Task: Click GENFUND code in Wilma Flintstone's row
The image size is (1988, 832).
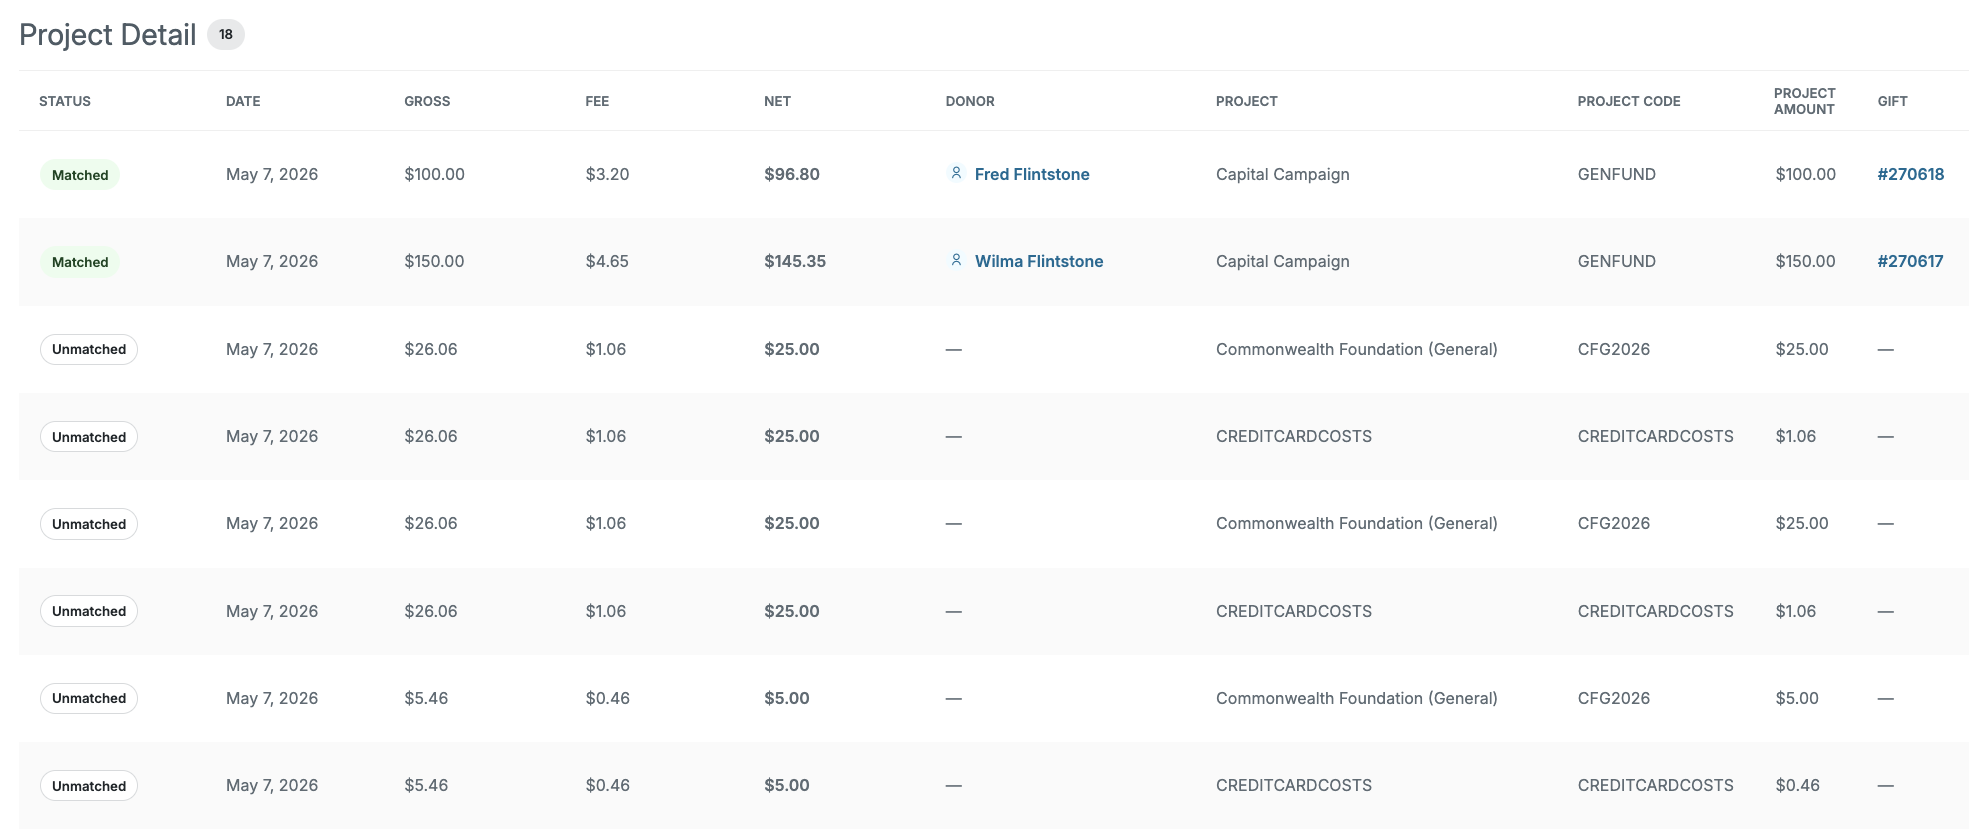Action: point(1617,261)
